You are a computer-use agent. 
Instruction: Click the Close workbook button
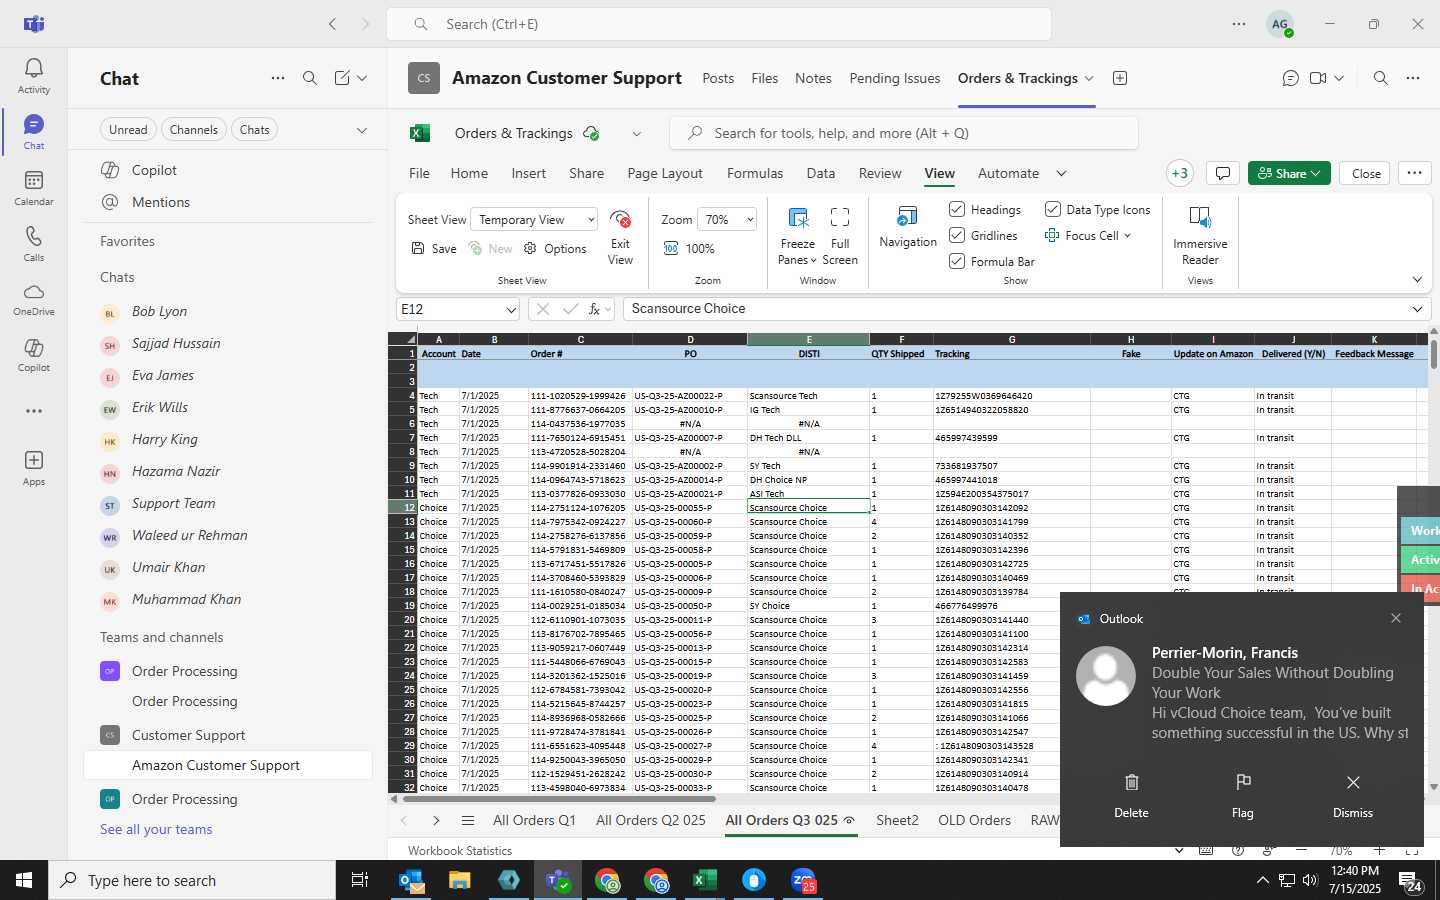(1366, 173)
